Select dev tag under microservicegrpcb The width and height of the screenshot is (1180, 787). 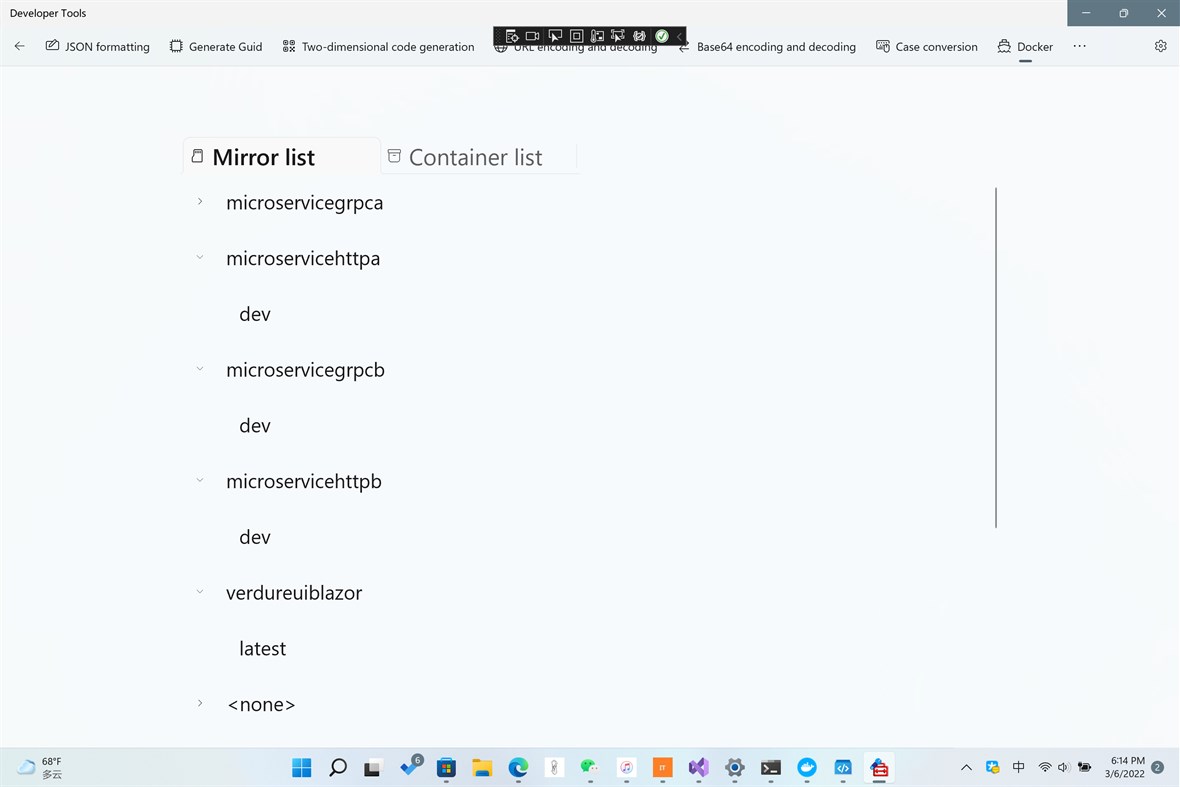coord(255,426)
